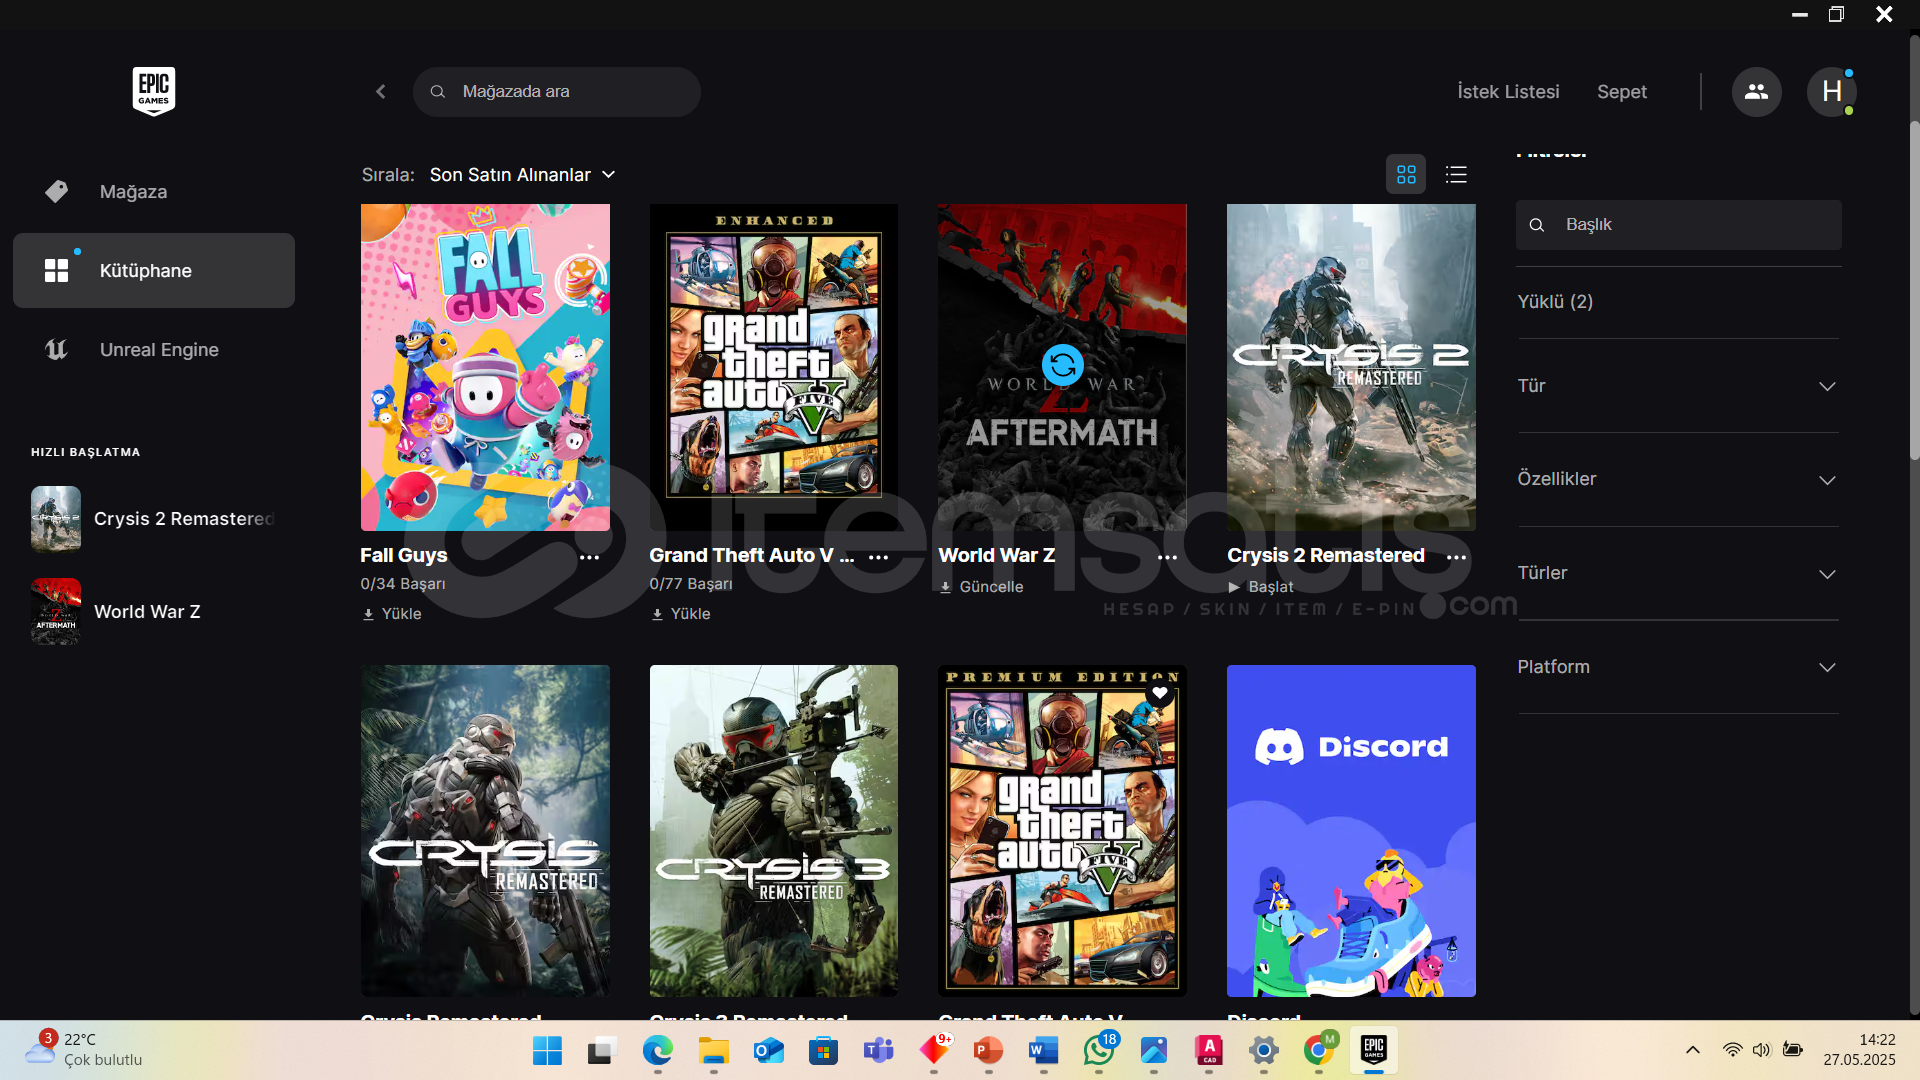Go back with the left arrow
The width and height of the screenshot is (1920, 1080).
click(x=381, y=92)
